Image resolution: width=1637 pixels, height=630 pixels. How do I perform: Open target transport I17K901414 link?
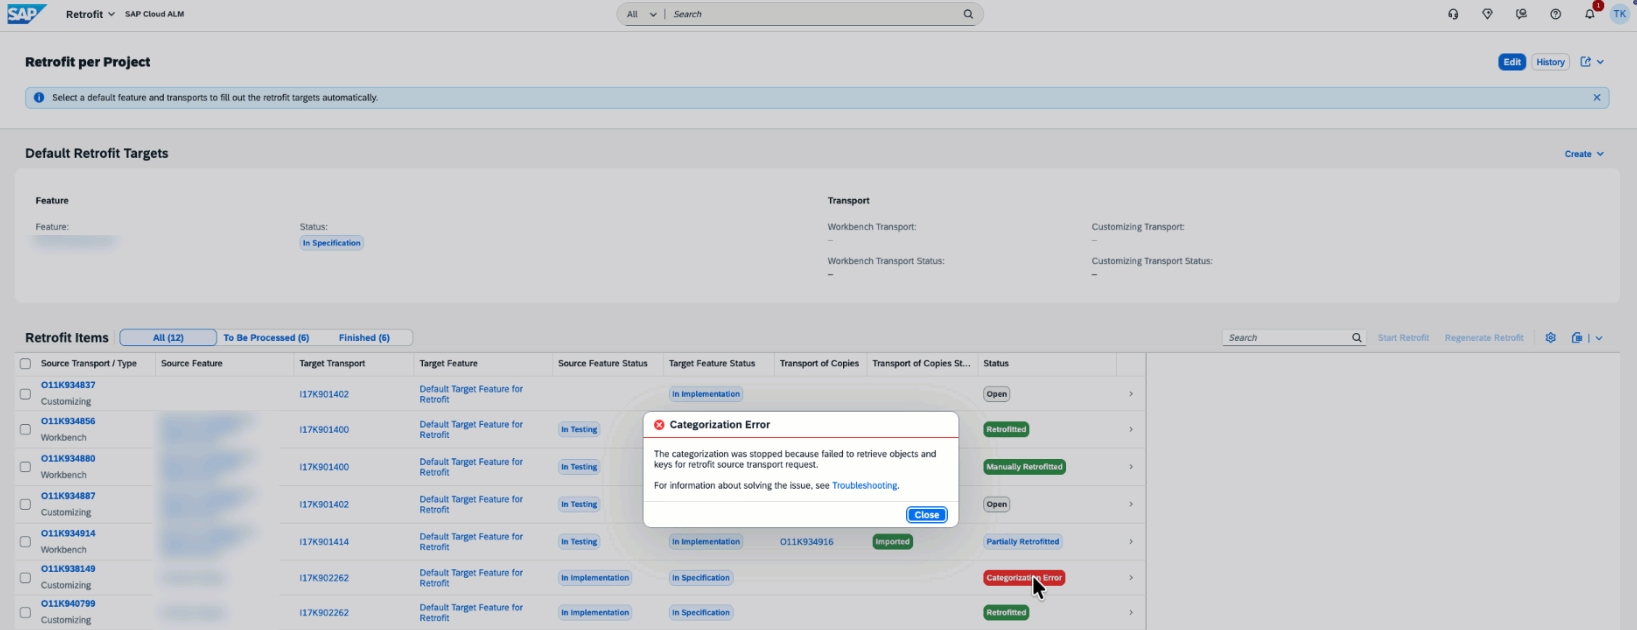pyautogui.click(x=324, y=542)
